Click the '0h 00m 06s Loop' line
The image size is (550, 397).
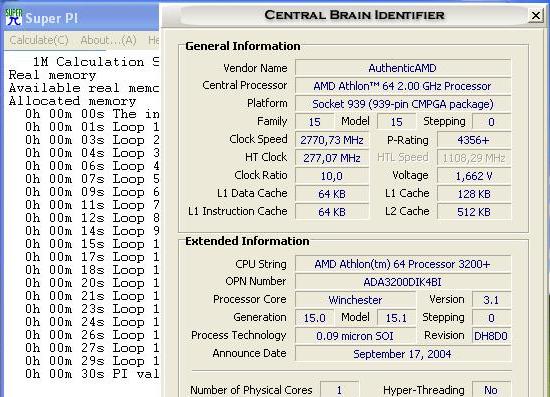click(x=92, y=166)
